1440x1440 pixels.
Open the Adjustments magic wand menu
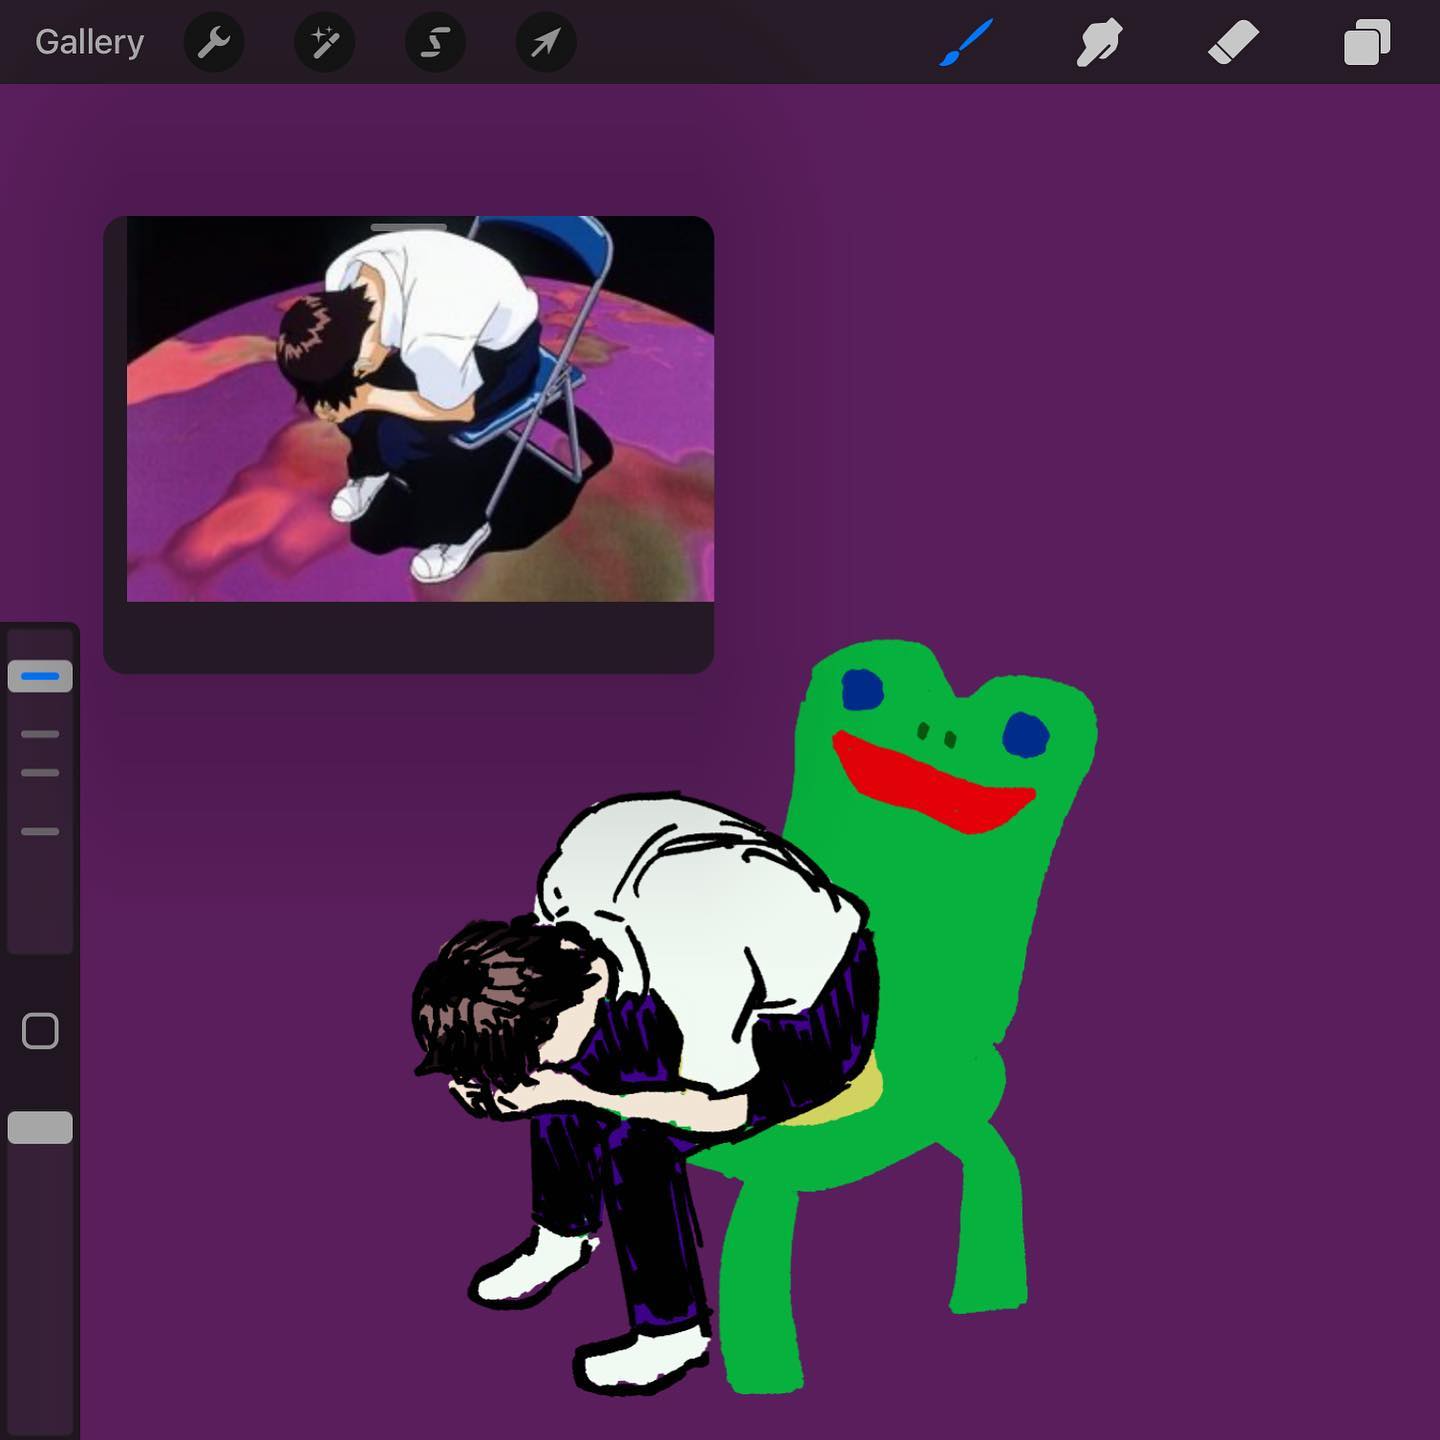click(x=325, y=43)
